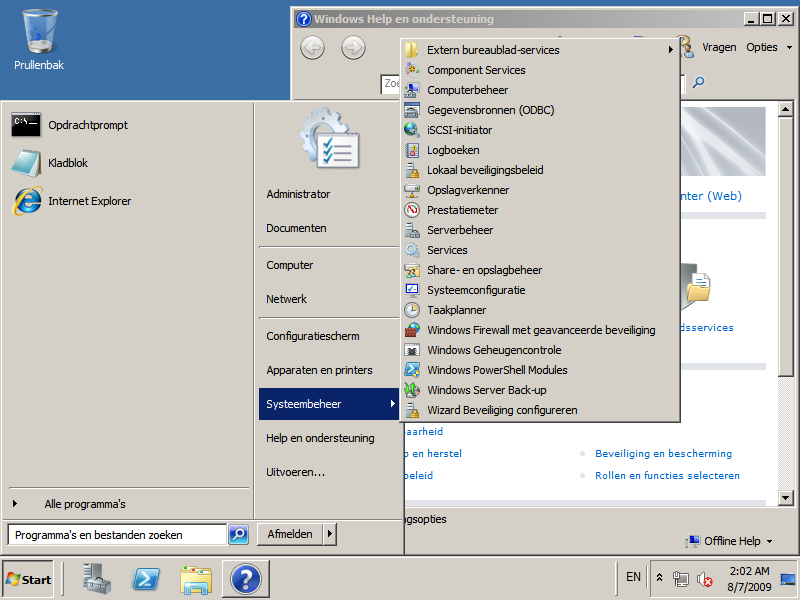Click the Prestatiemeter gauge icon
The height and width of the screenshot is (600, 800).
coord(412,210)
